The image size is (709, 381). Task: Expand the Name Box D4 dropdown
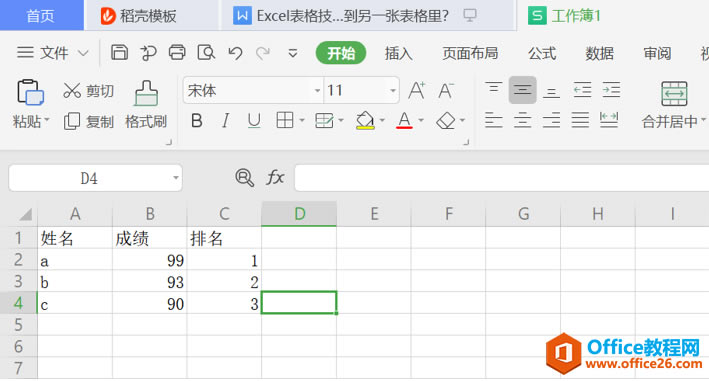[175, 178]
